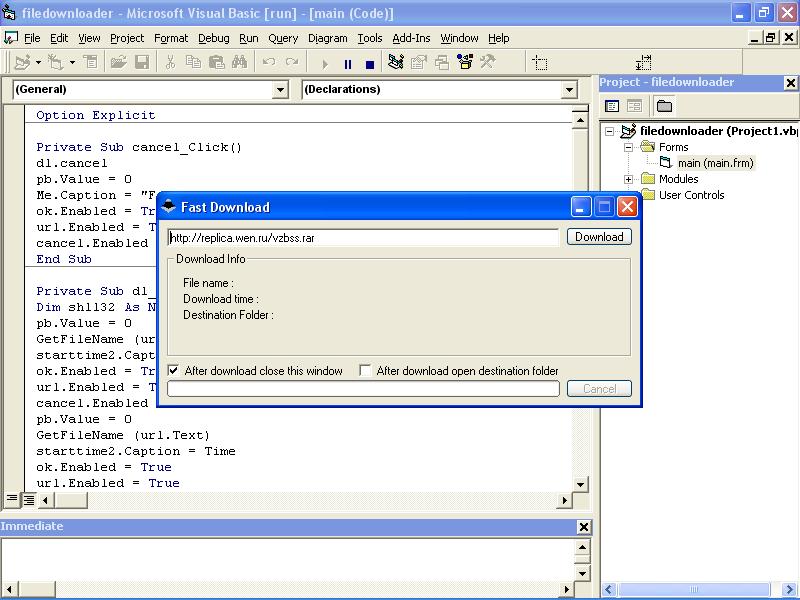Click the Properties Window toolbar icon
Viewport: 800px width, 600px height.
(x=418, y=62)
